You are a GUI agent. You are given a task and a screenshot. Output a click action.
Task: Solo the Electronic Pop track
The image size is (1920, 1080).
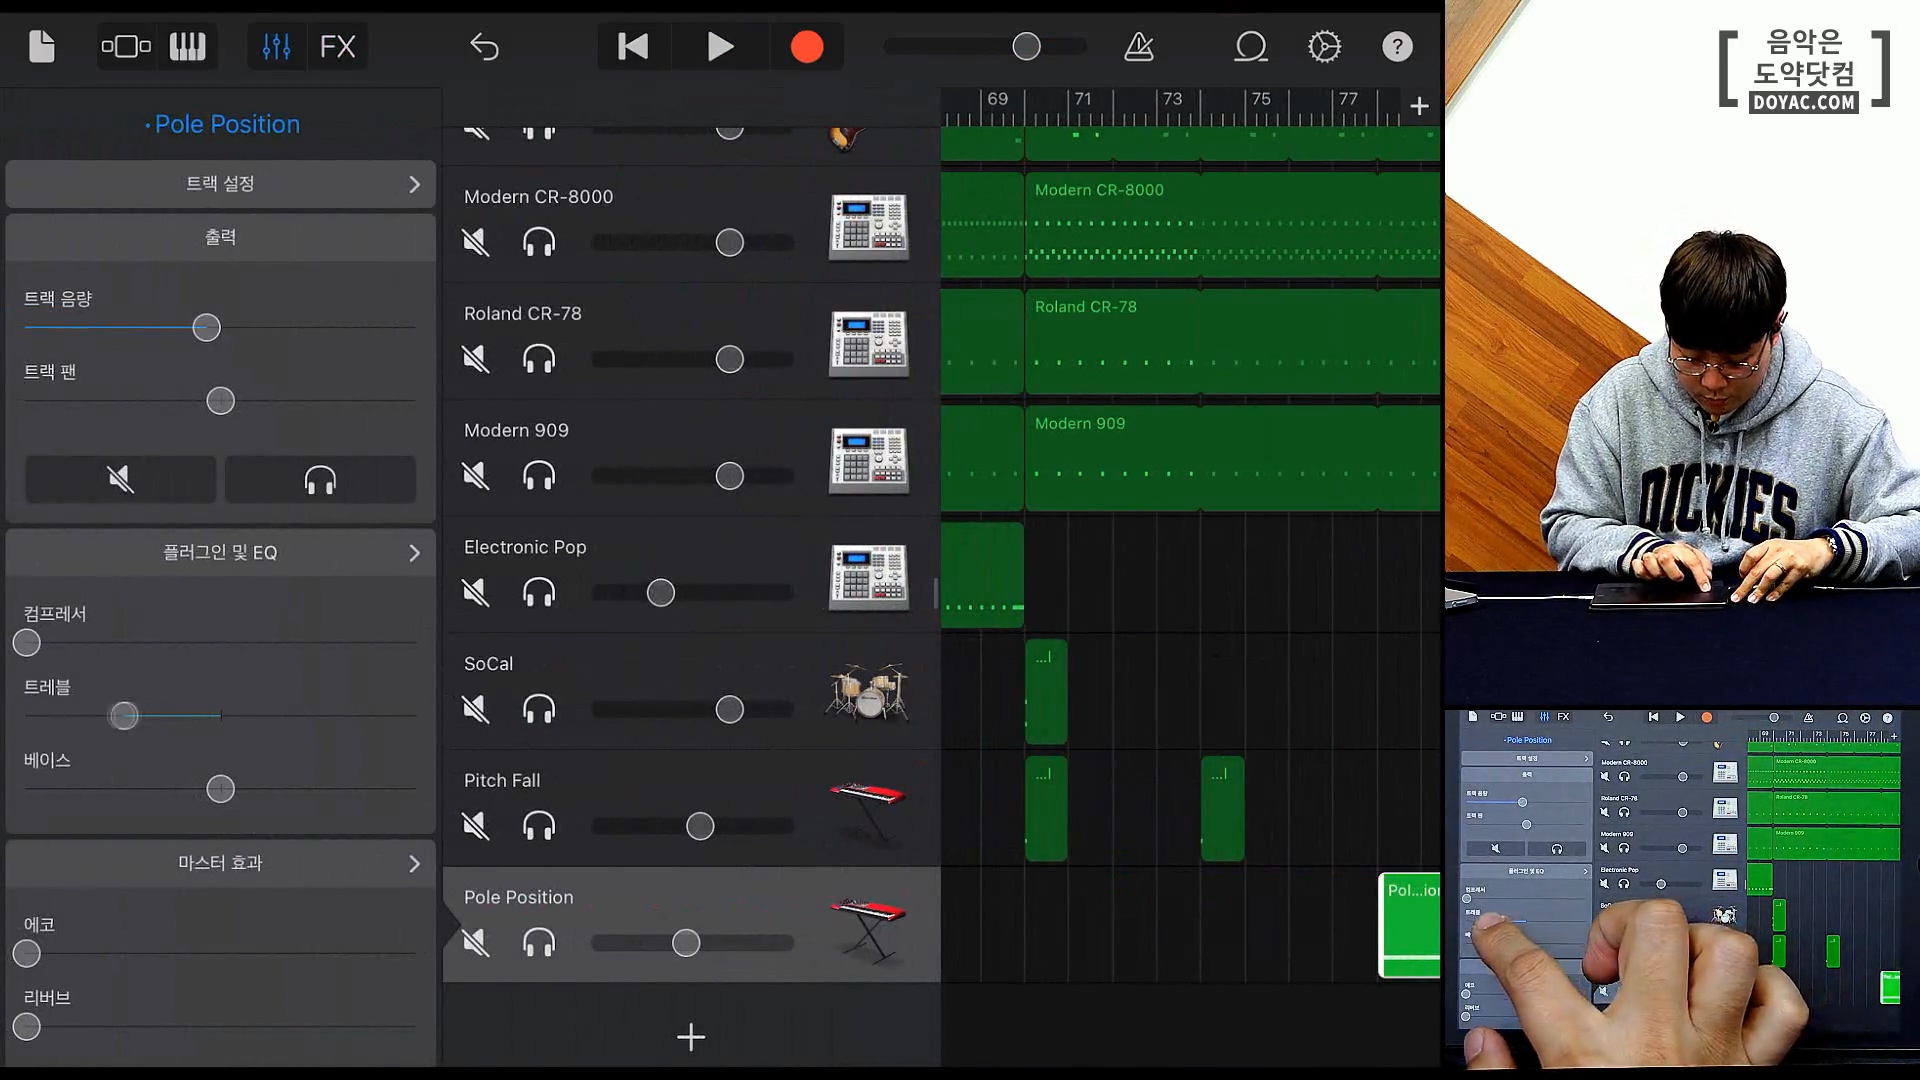[x=539, y=593]
